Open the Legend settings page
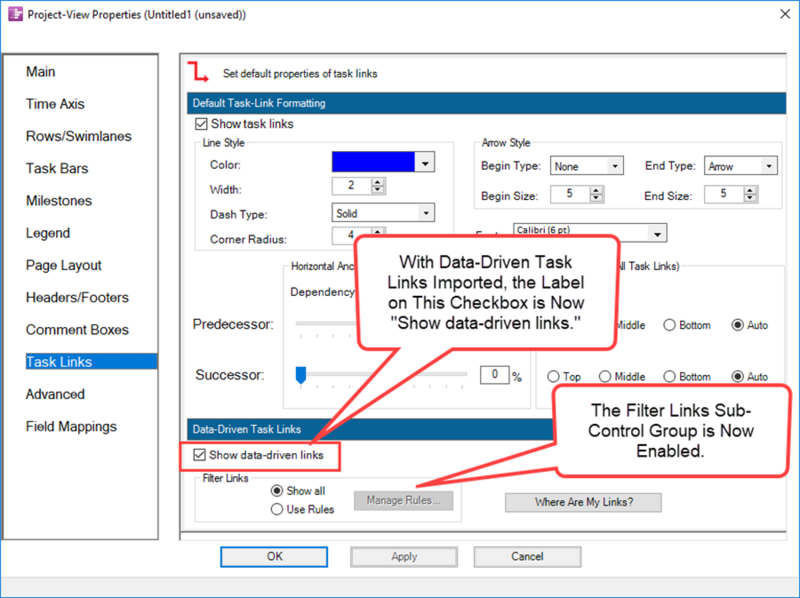 click(48, 233)
